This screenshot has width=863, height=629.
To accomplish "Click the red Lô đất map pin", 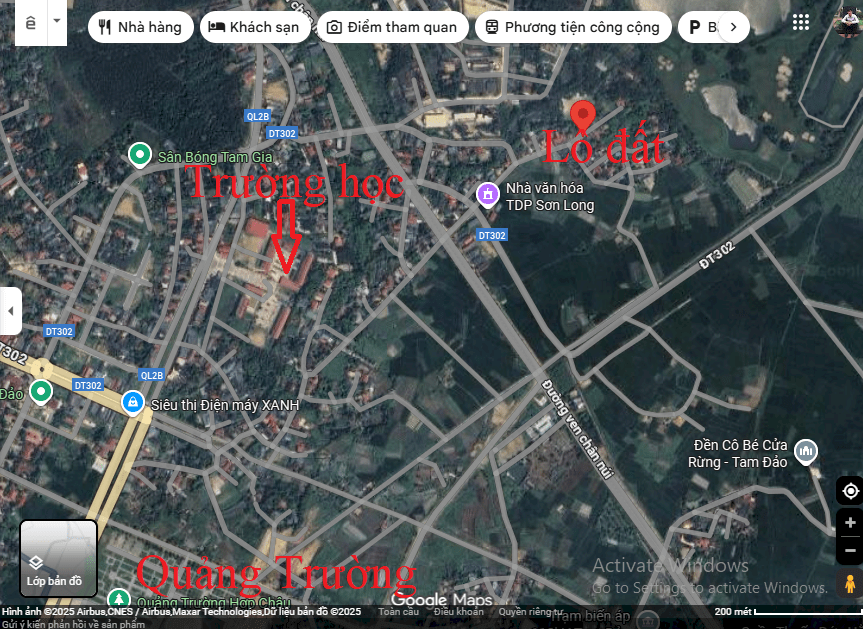I will tap(581, 117).
